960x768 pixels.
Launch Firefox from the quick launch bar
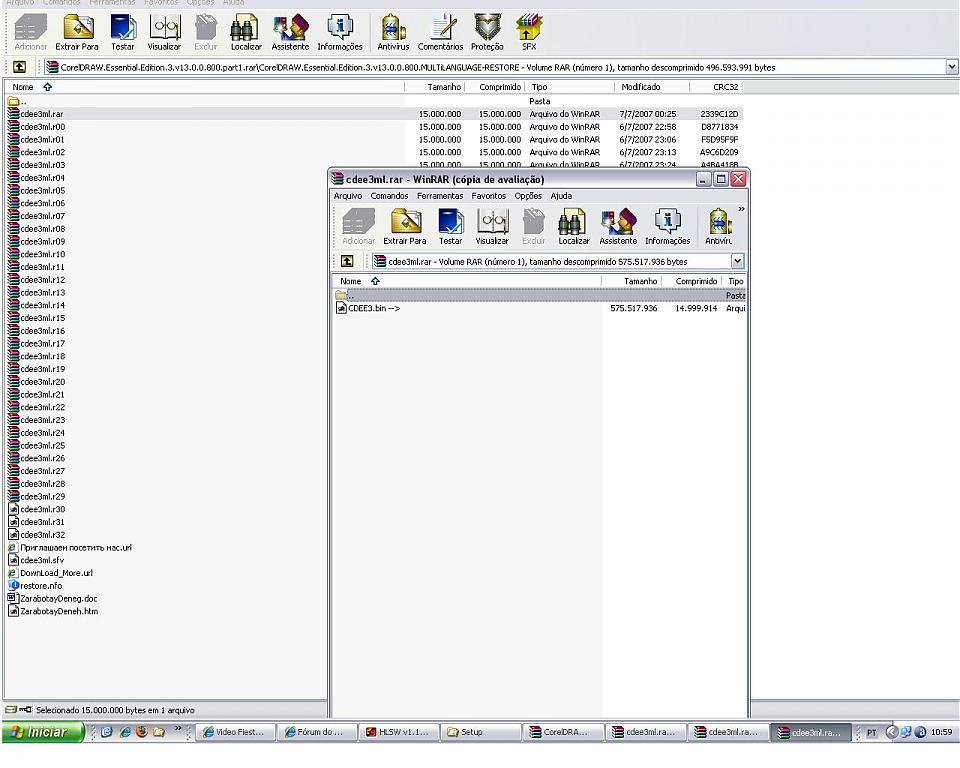pyautogui.click(x=142, y=731)
